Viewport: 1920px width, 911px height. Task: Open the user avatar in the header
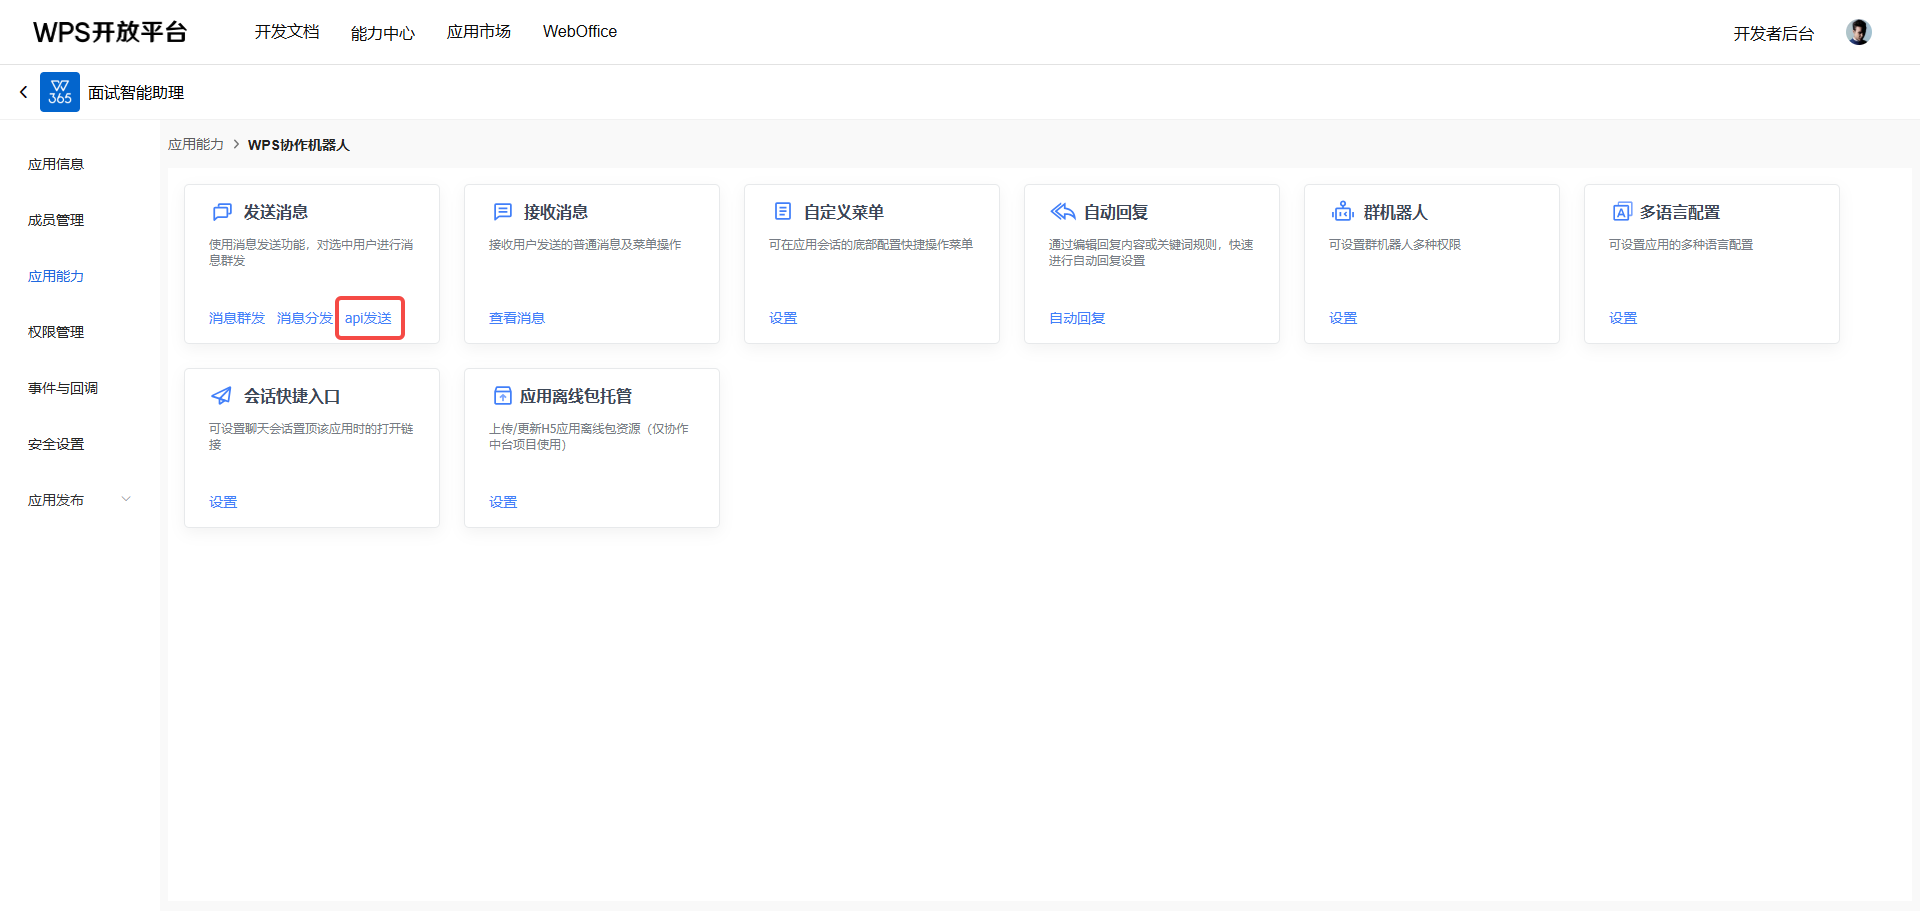pyautogui.click(x=1858, y=32)
